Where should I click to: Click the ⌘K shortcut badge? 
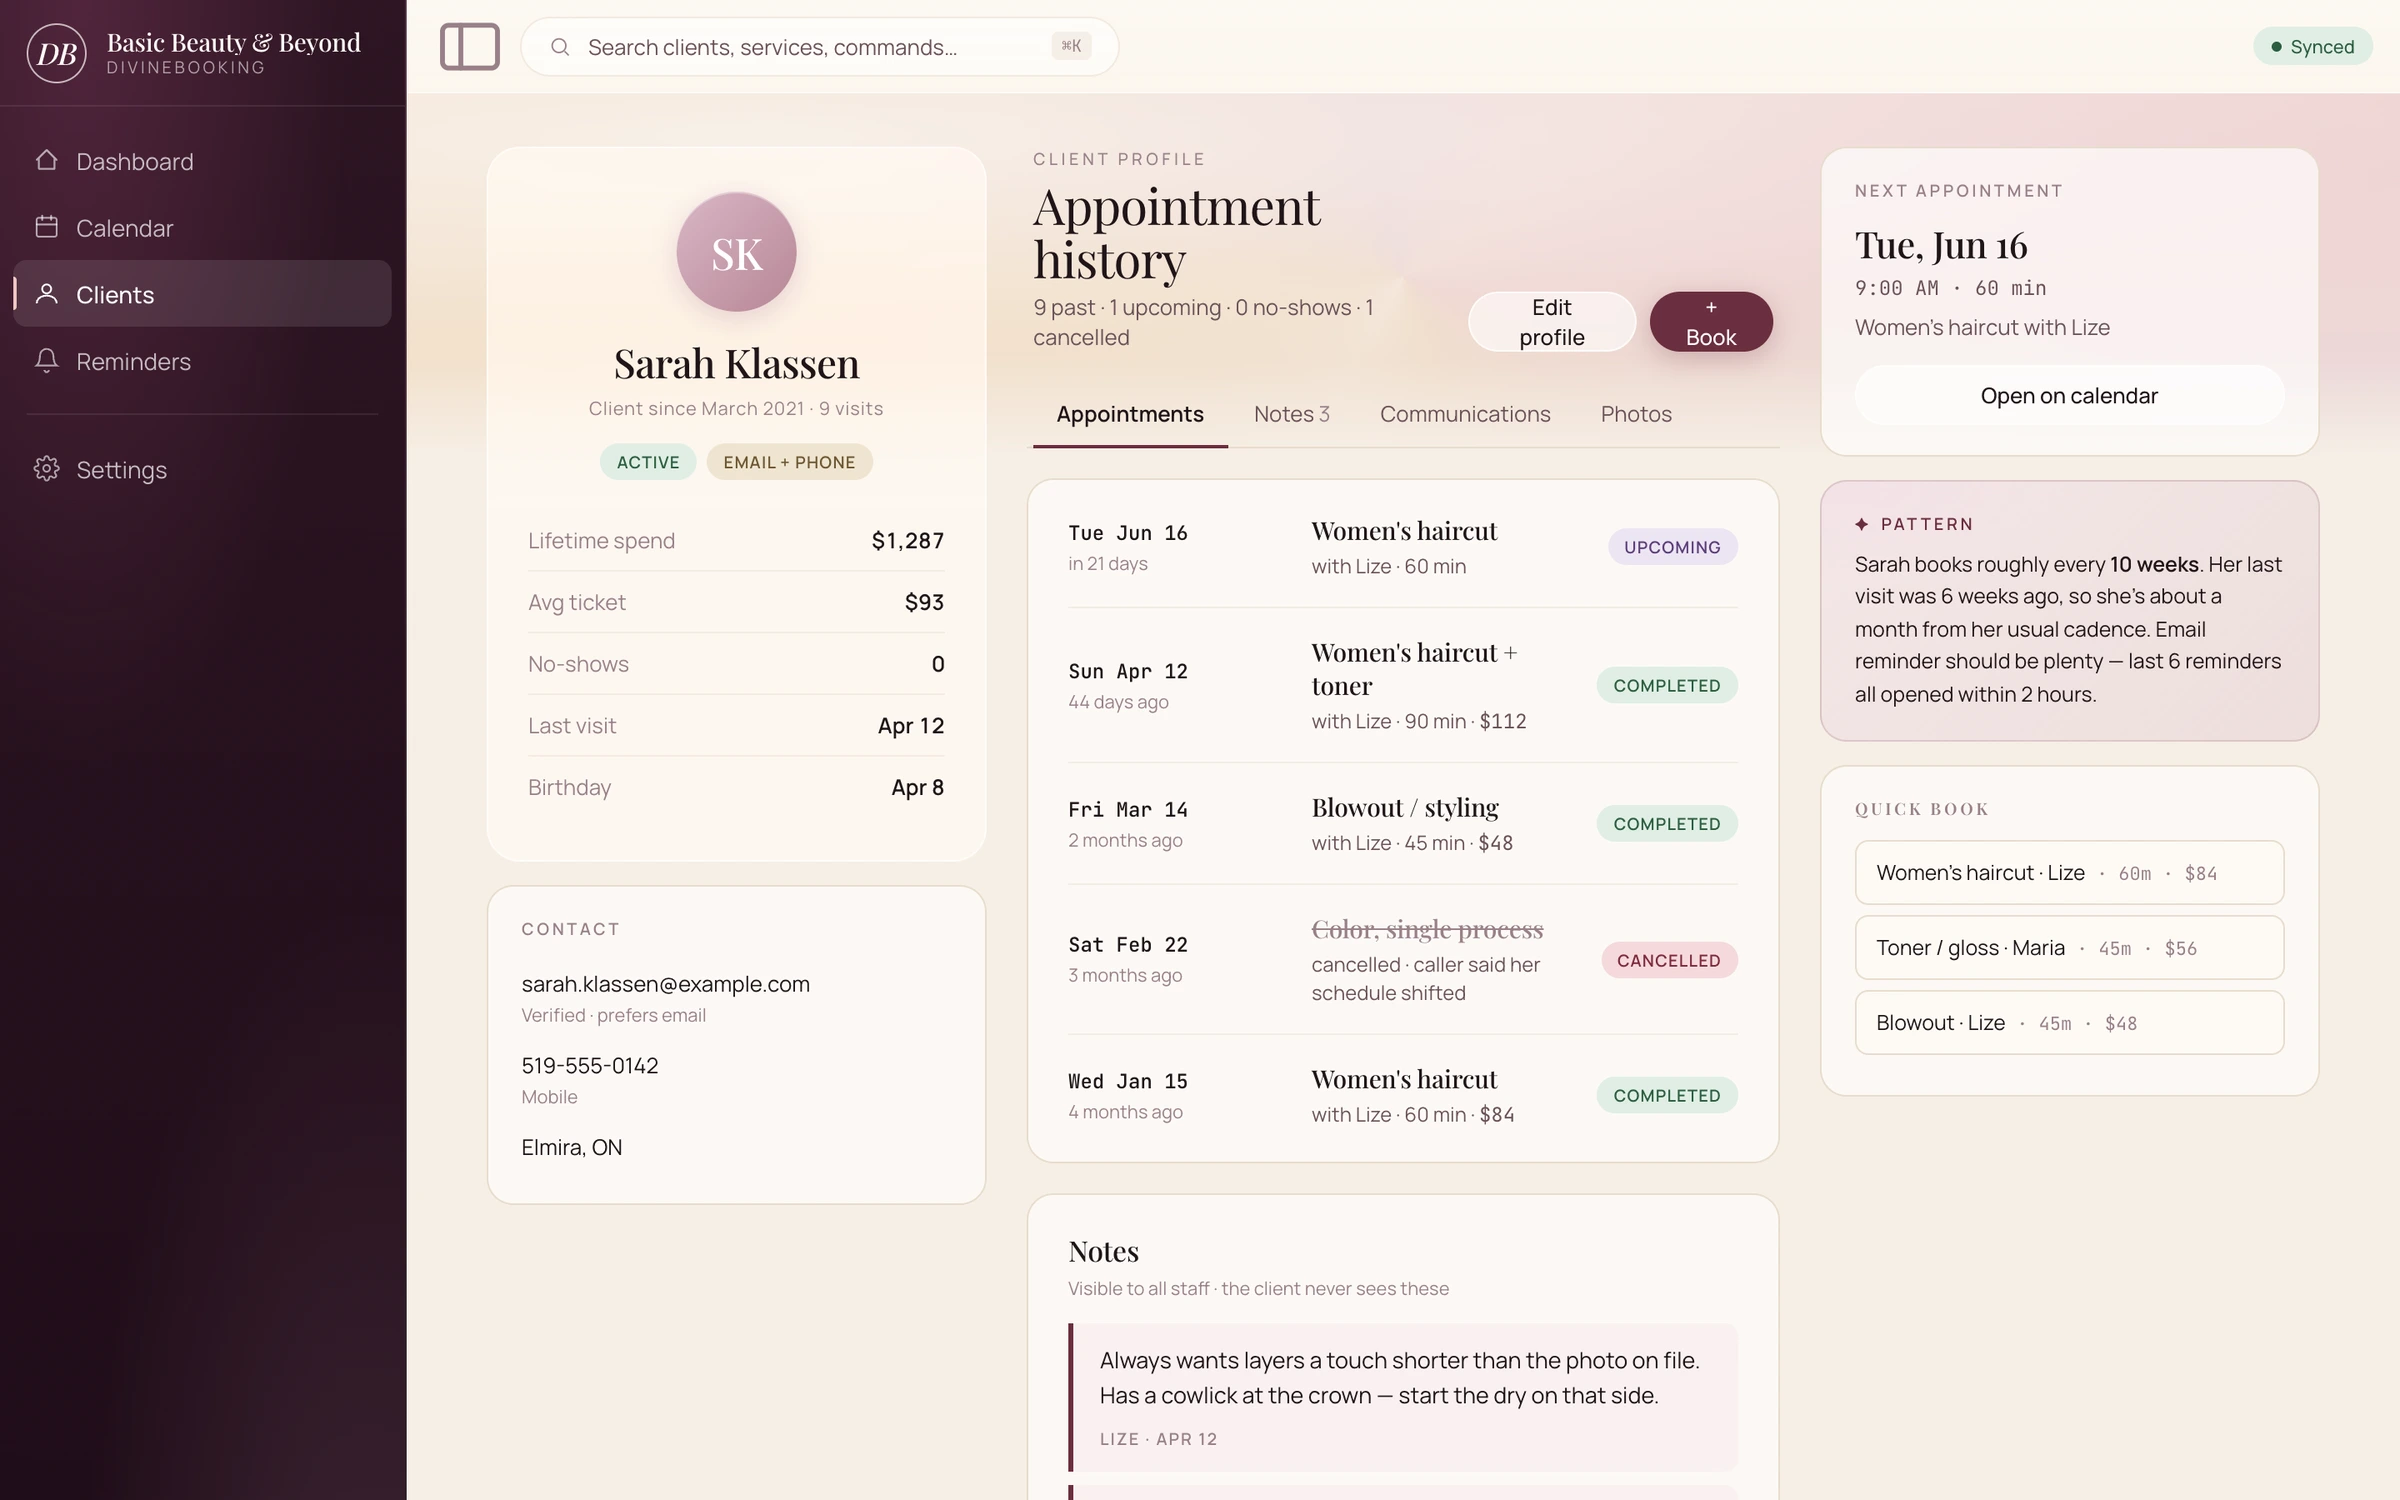1071,46
